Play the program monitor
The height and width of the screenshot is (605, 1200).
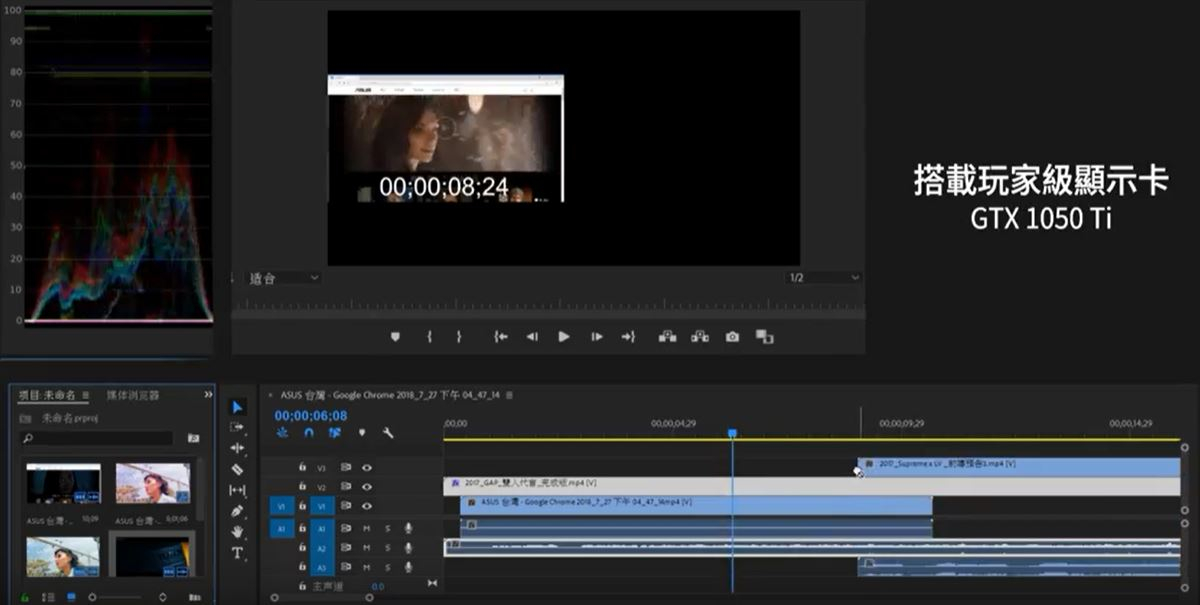[x=564, y=337]
